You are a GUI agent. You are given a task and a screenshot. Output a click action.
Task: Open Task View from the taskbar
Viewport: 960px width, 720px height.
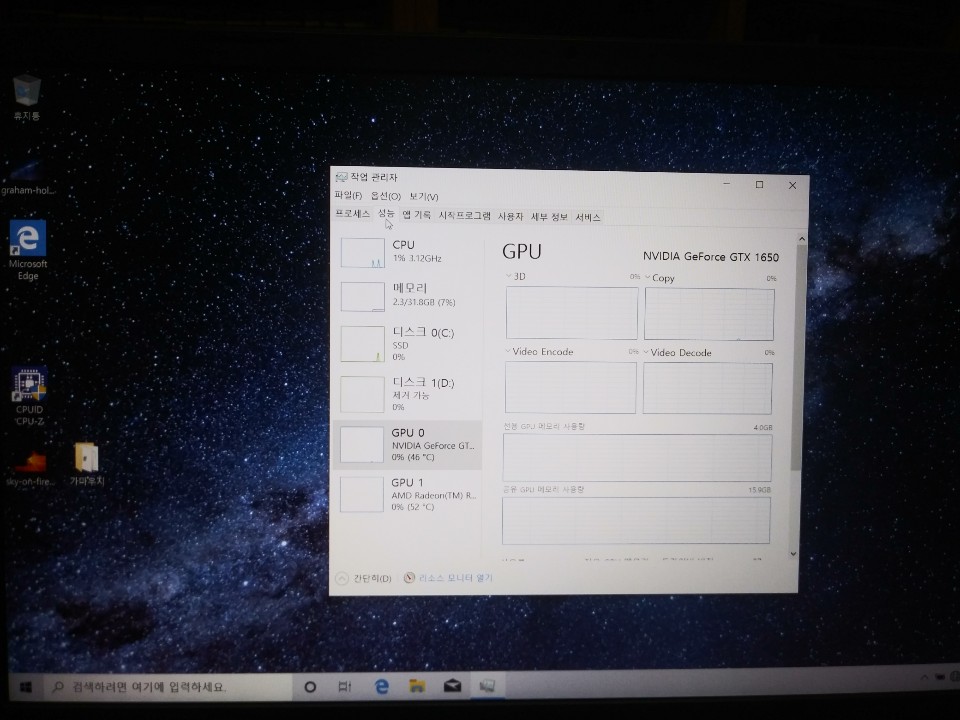coord(345,687)
